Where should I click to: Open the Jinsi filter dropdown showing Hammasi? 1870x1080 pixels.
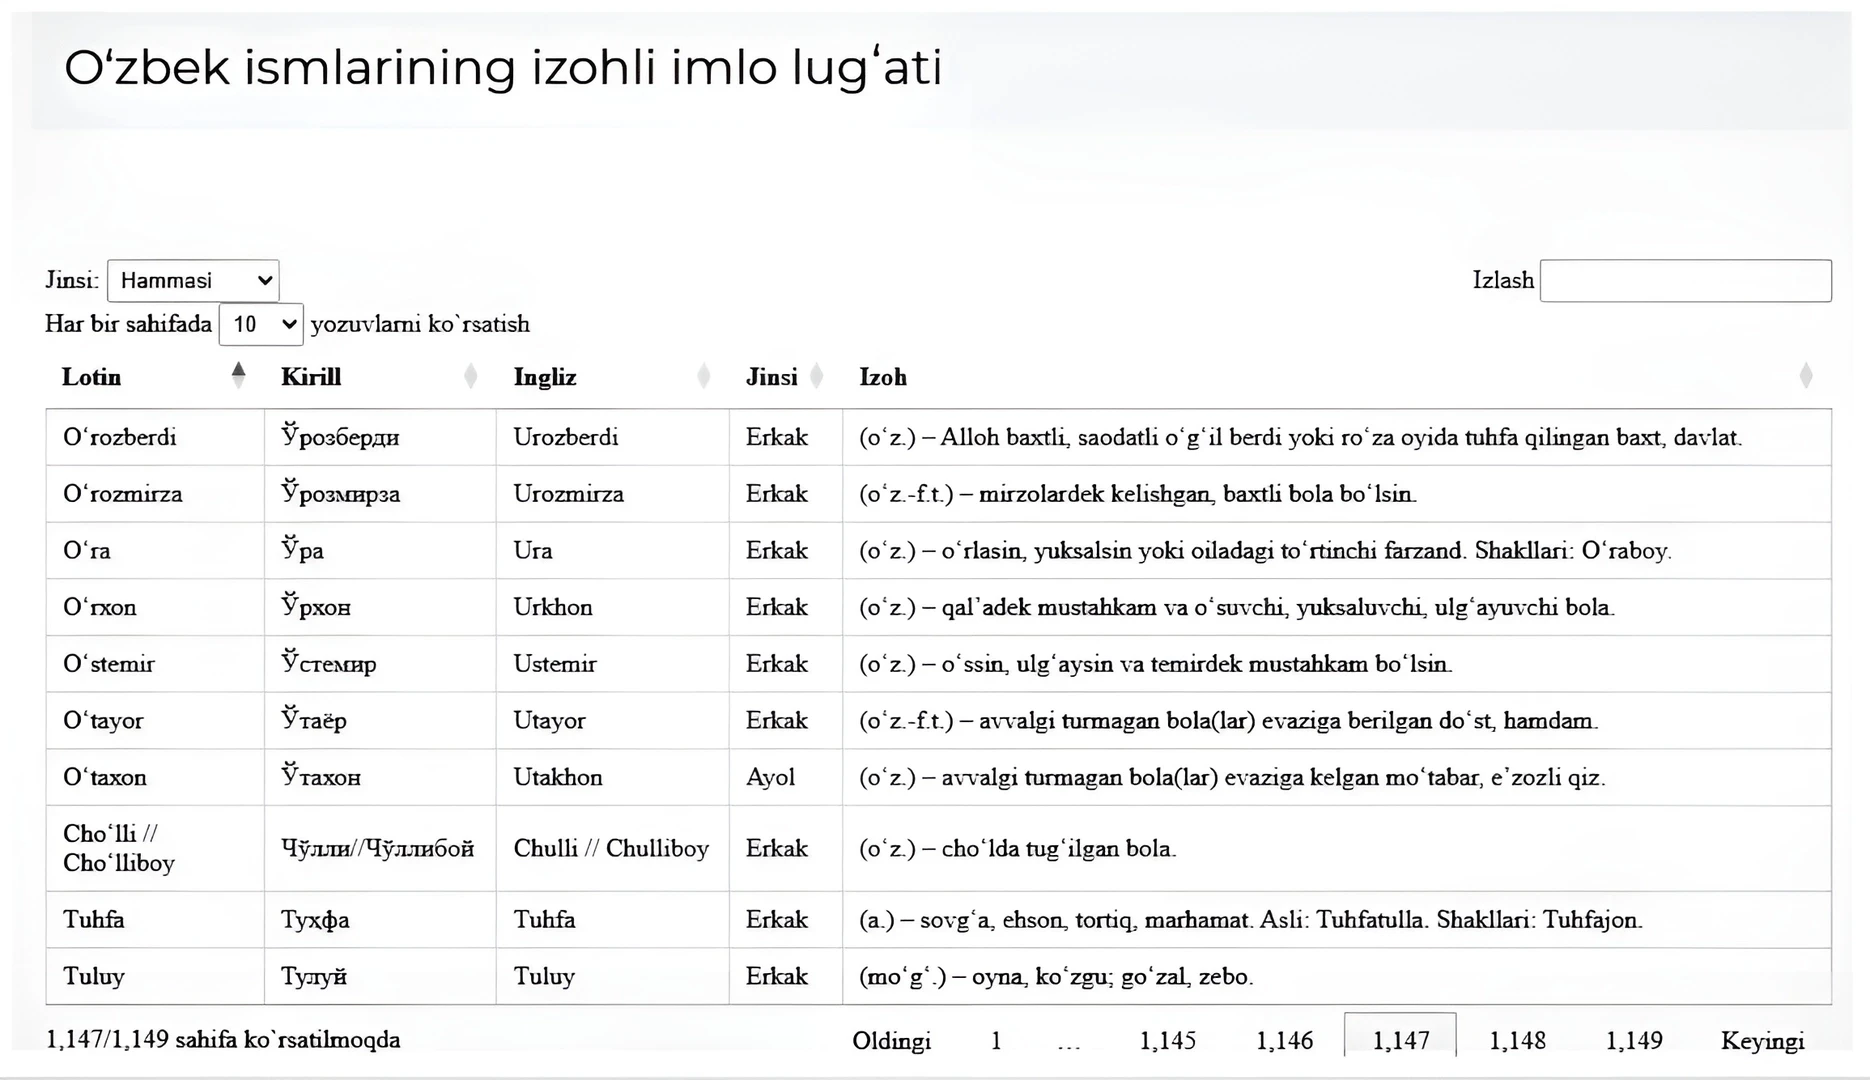pyautogui.click(x=193, y=281)
